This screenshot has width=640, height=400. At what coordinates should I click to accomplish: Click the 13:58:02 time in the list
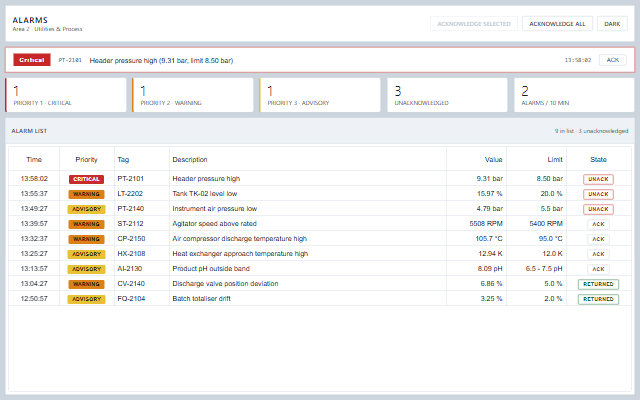tap(34, 179)
